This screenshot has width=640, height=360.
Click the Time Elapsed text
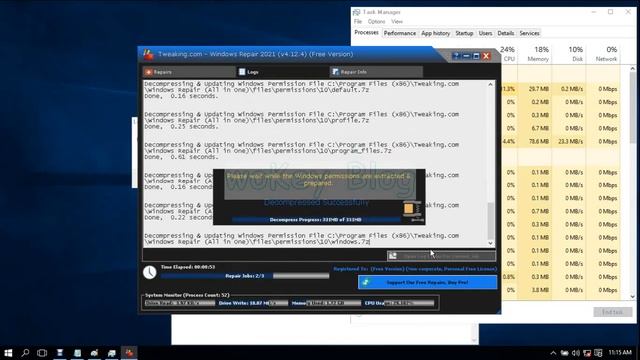188,267
